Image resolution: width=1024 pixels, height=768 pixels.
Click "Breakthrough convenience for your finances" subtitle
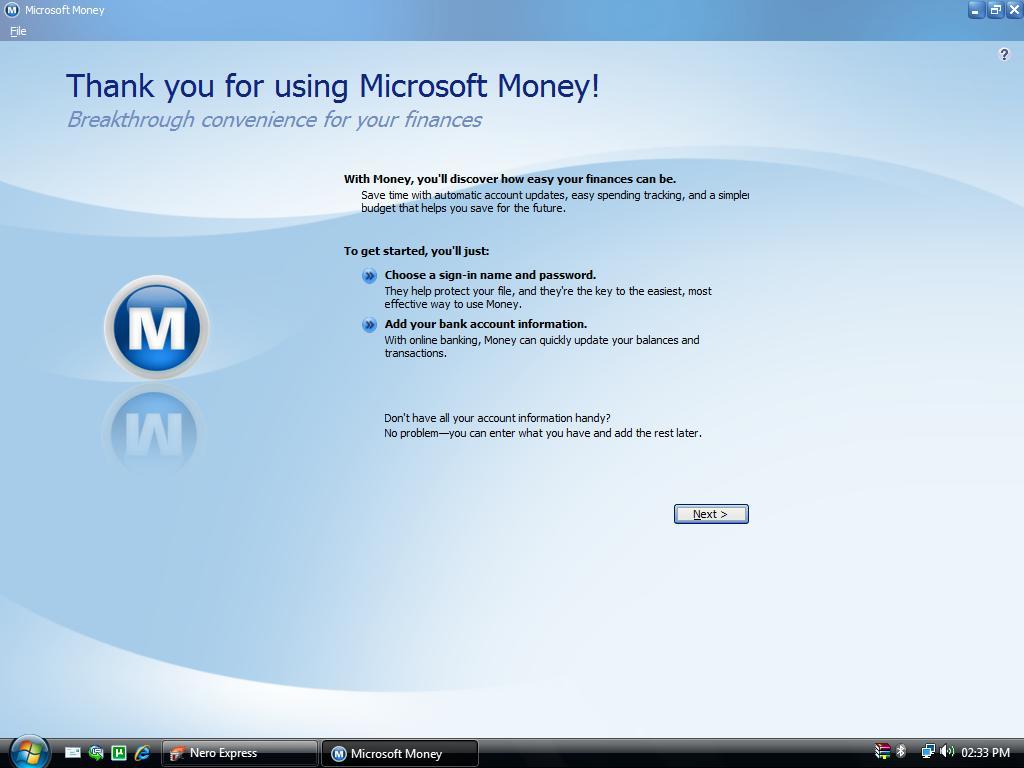click(x=274, y=120)
